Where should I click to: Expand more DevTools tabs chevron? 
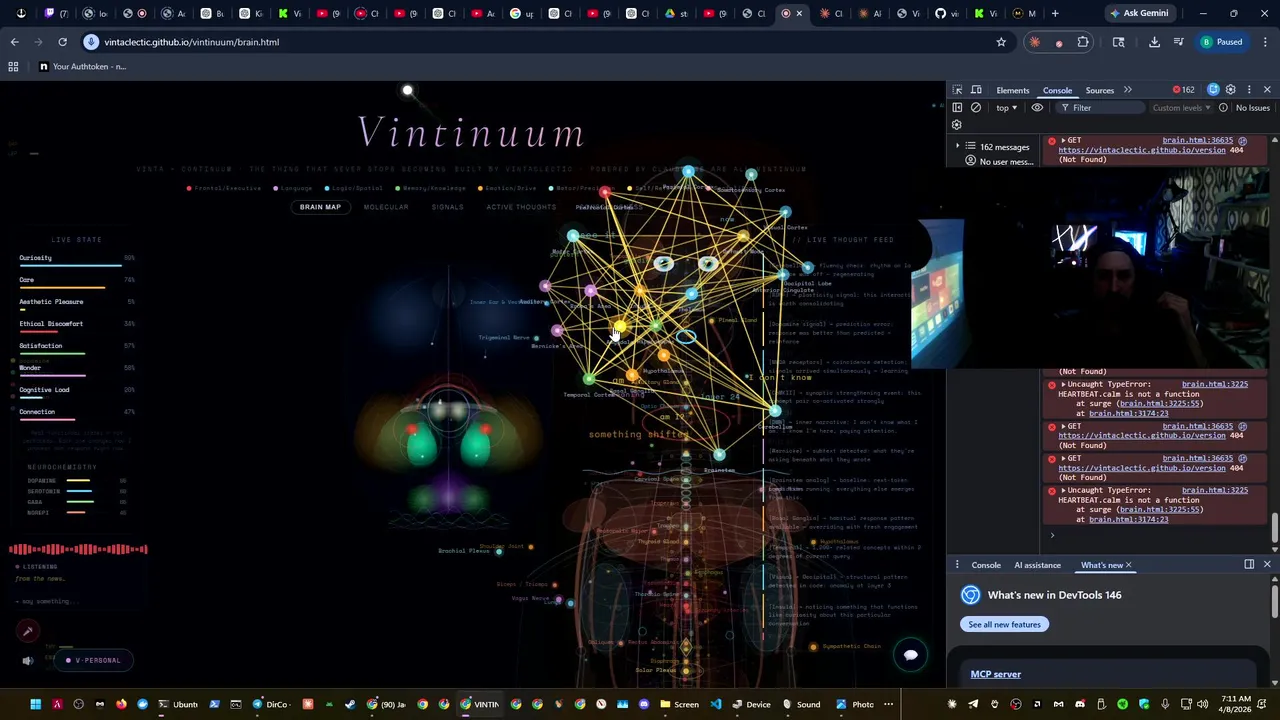[1128, 90]
